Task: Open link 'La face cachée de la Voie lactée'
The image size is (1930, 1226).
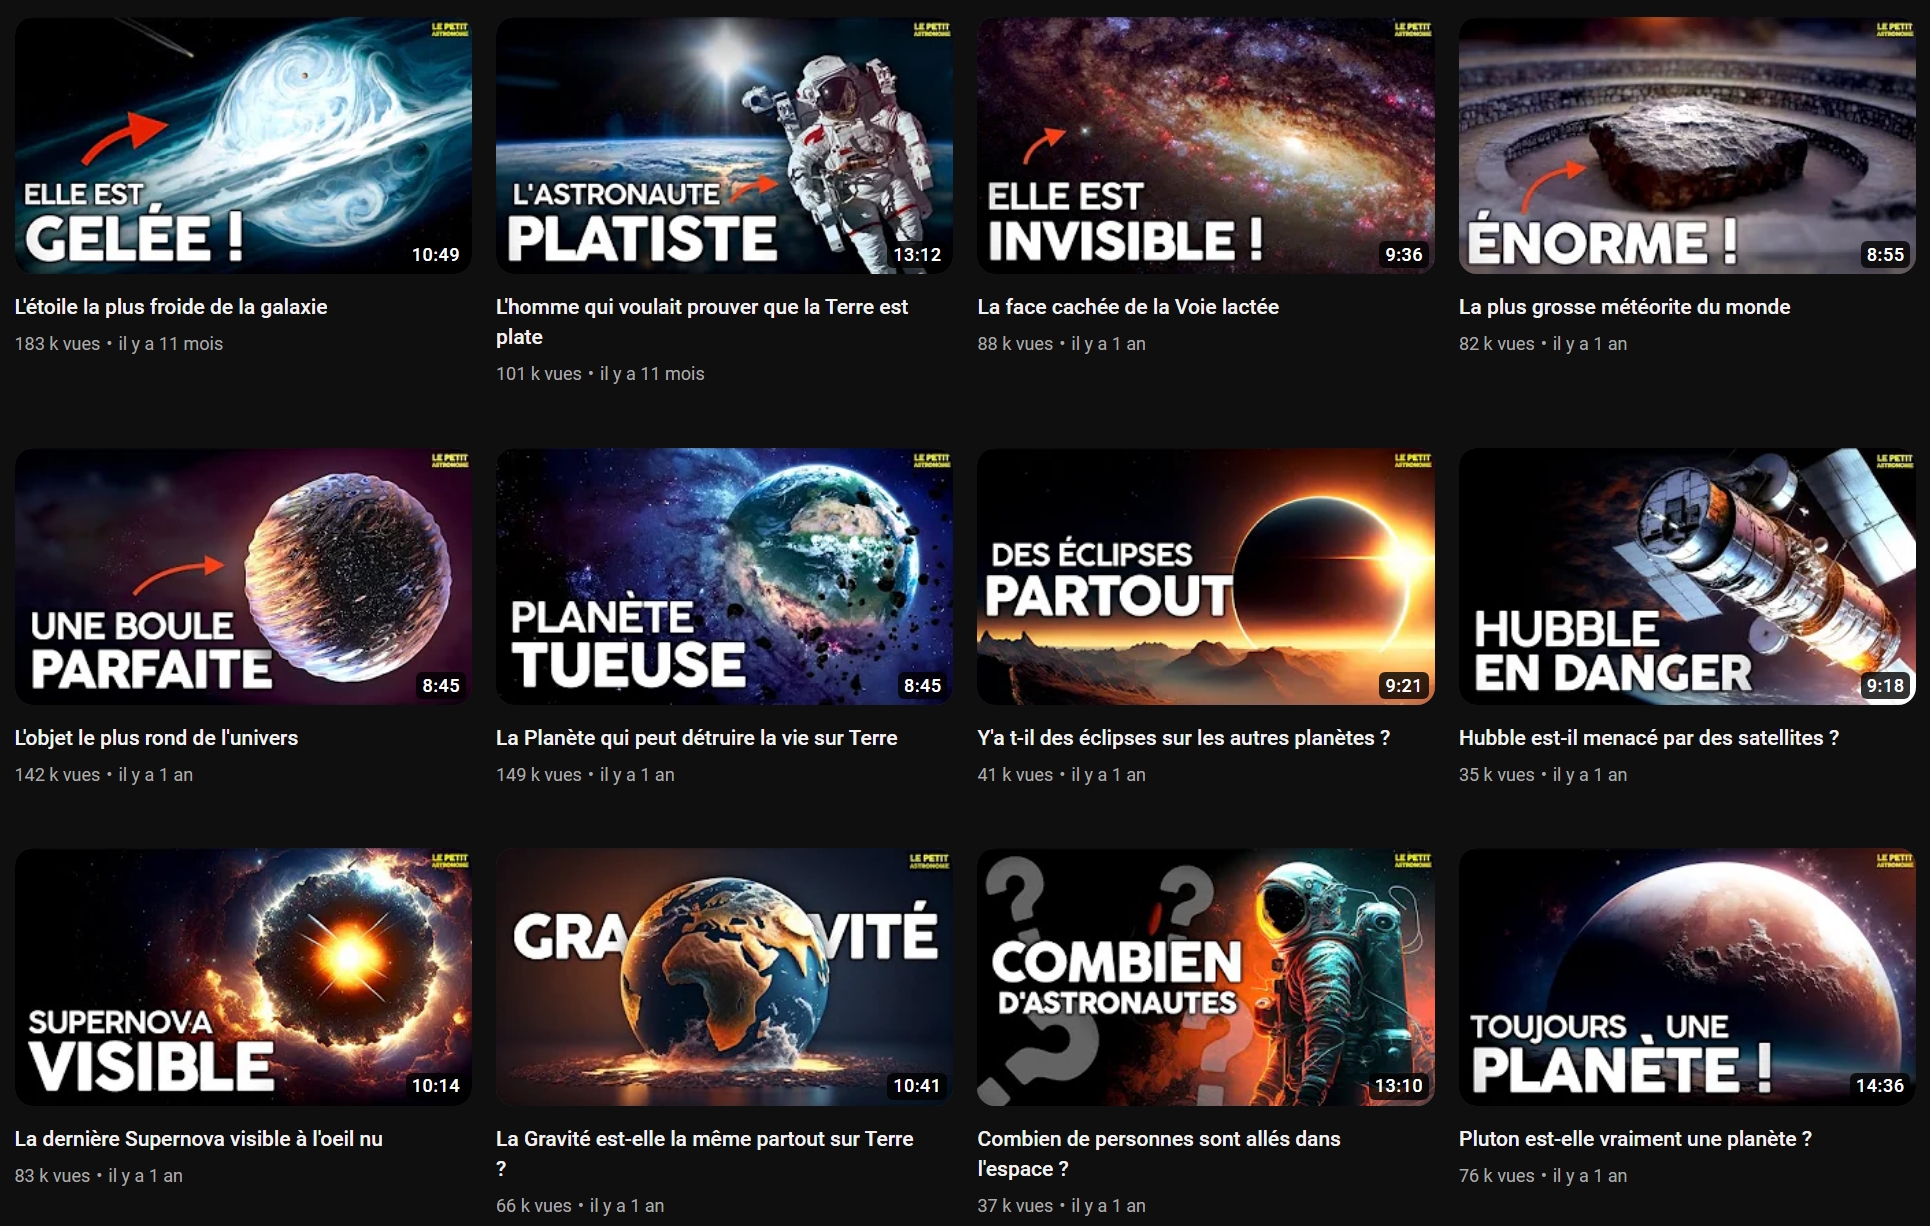Action: [x=1128, y=307]
